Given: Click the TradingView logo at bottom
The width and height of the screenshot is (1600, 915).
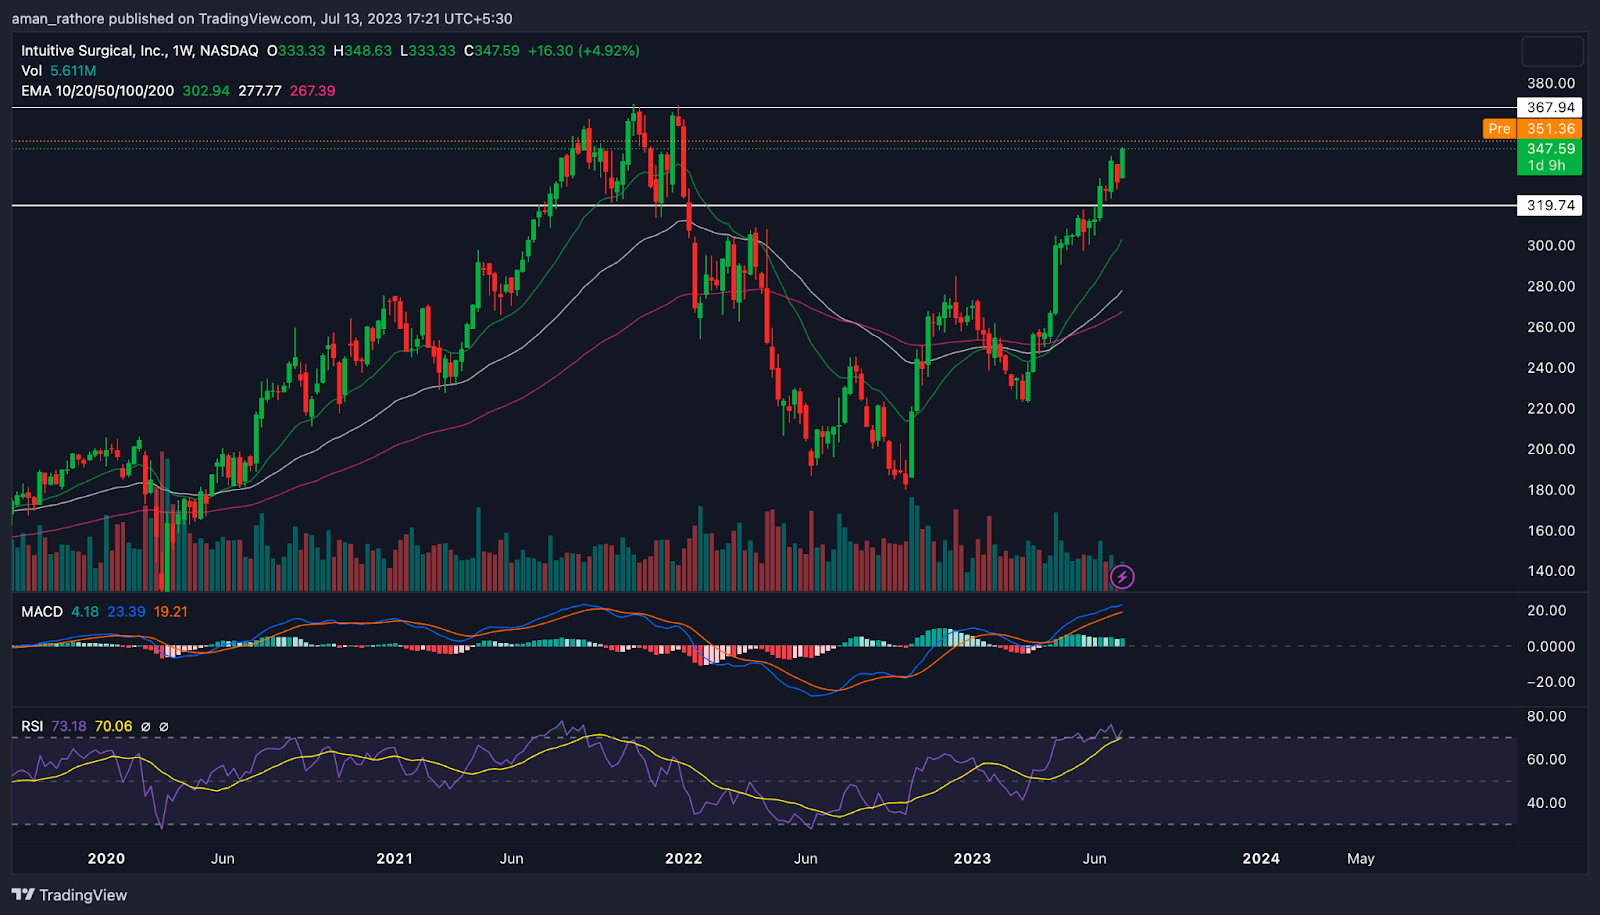Looking at the screenshot, I should point(69,895).
